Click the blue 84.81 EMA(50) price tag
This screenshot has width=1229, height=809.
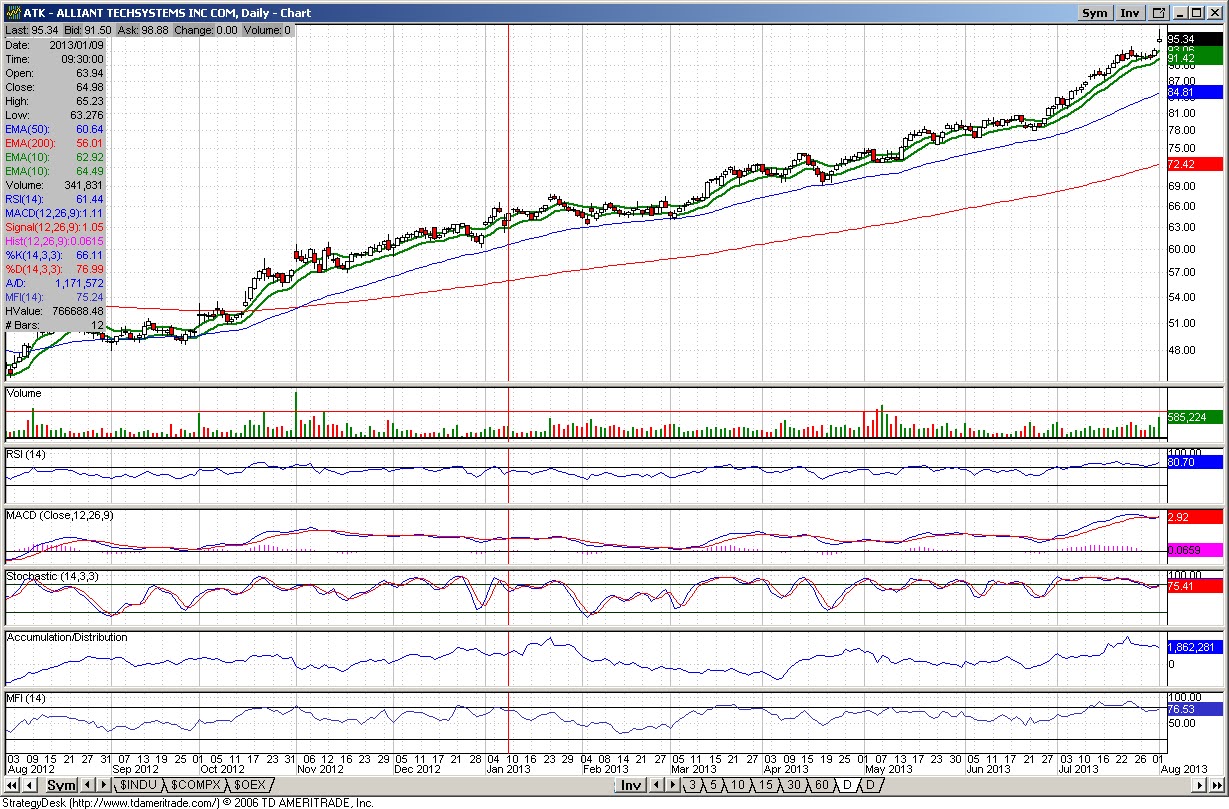tap(1195, 93)
